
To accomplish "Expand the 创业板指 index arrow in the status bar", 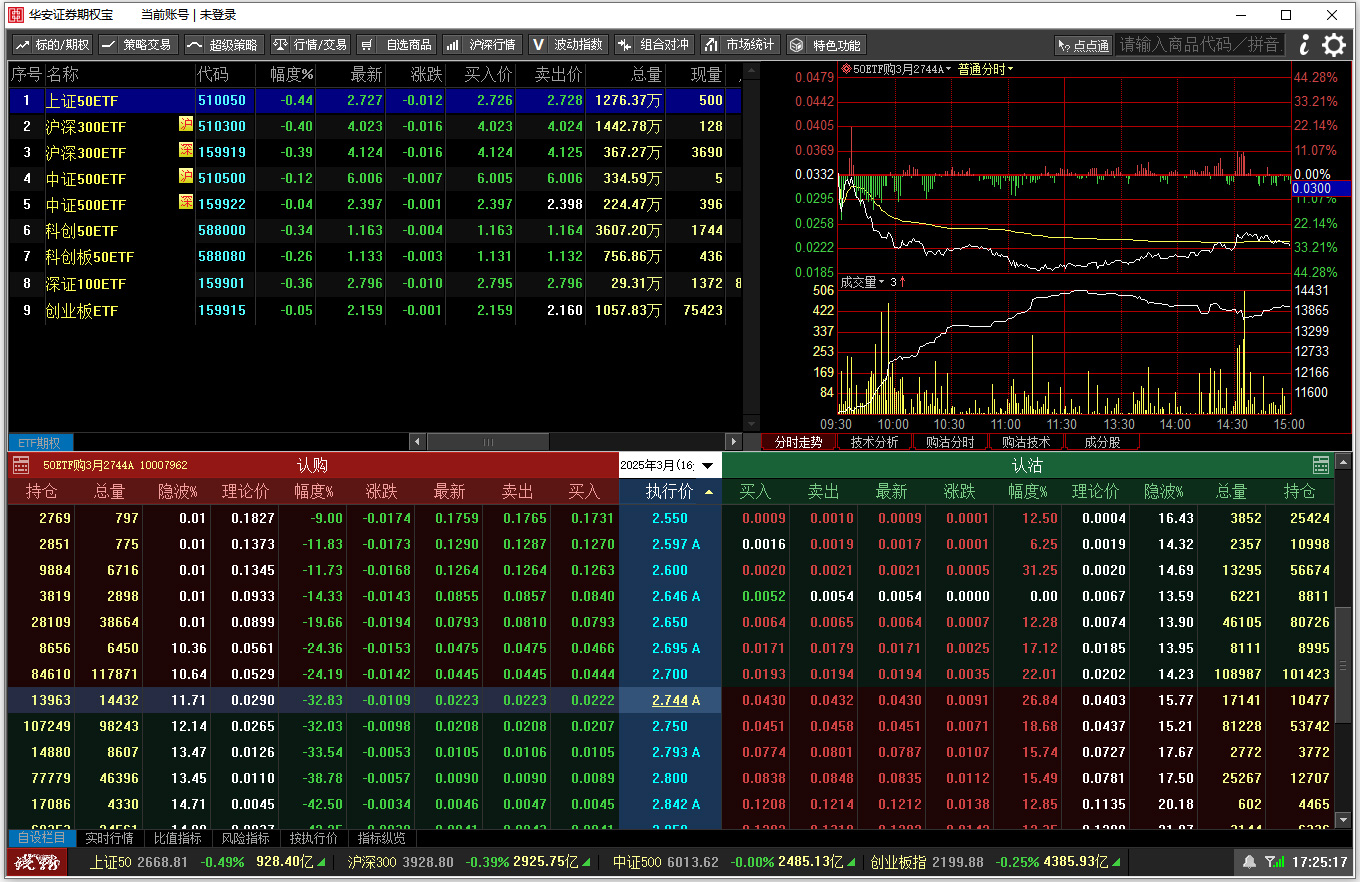I will point(1115,862).
